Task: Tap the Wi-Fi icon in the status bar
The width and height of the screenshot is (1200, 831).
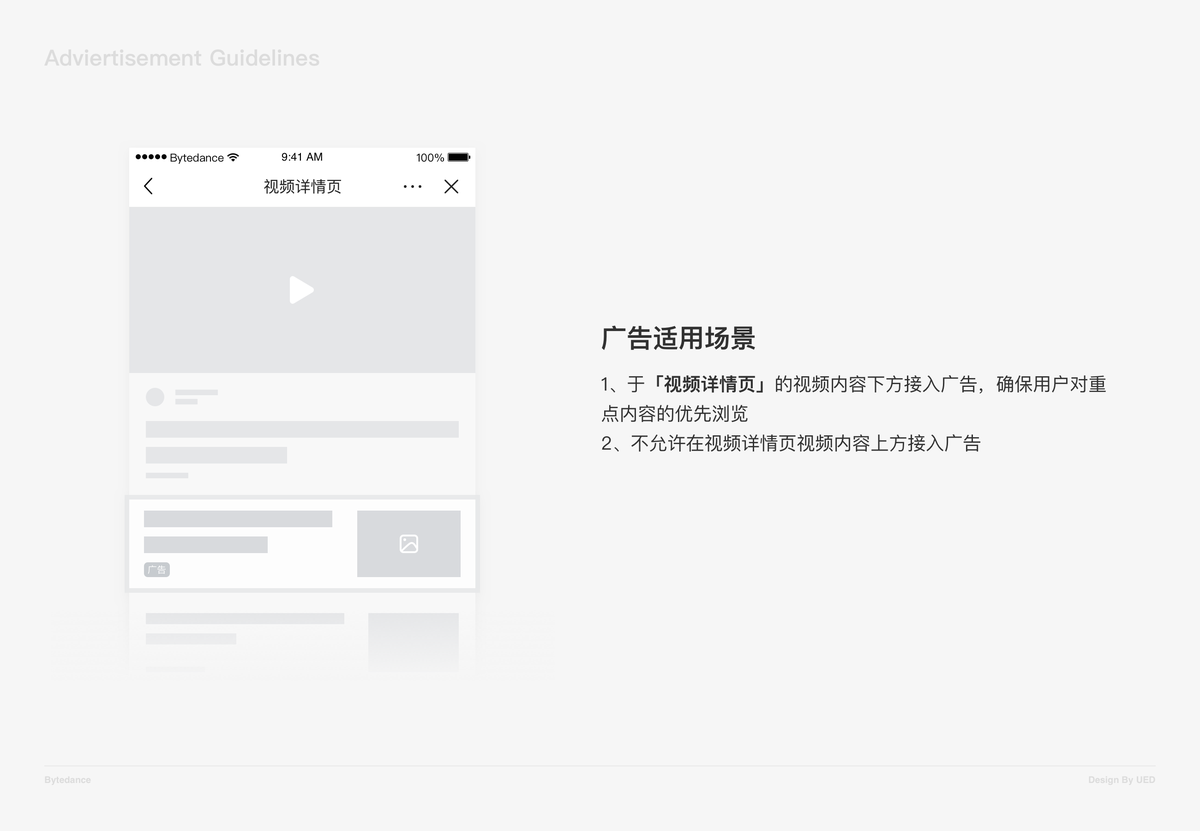Action: (x=233, y=157)
